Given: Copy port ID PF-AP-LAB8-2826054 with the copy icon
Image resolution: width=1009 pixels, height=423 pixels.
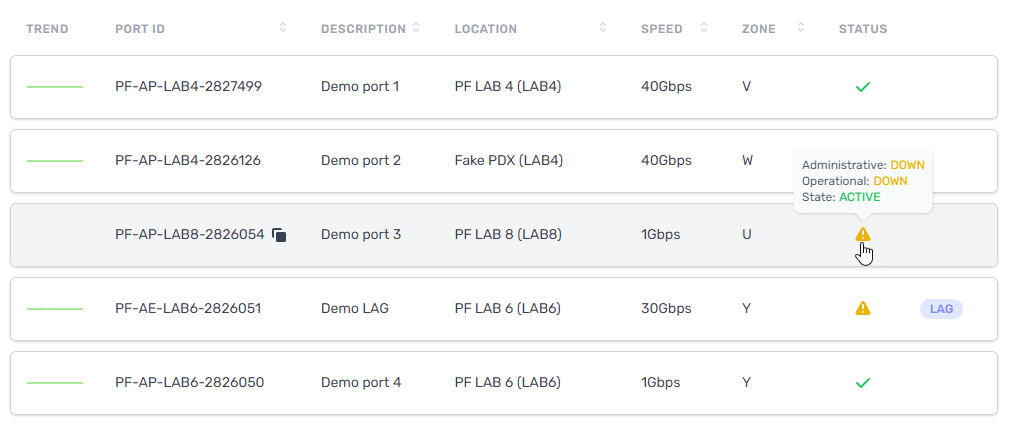Looking at the screenshot, I should (x=279, y=235).
